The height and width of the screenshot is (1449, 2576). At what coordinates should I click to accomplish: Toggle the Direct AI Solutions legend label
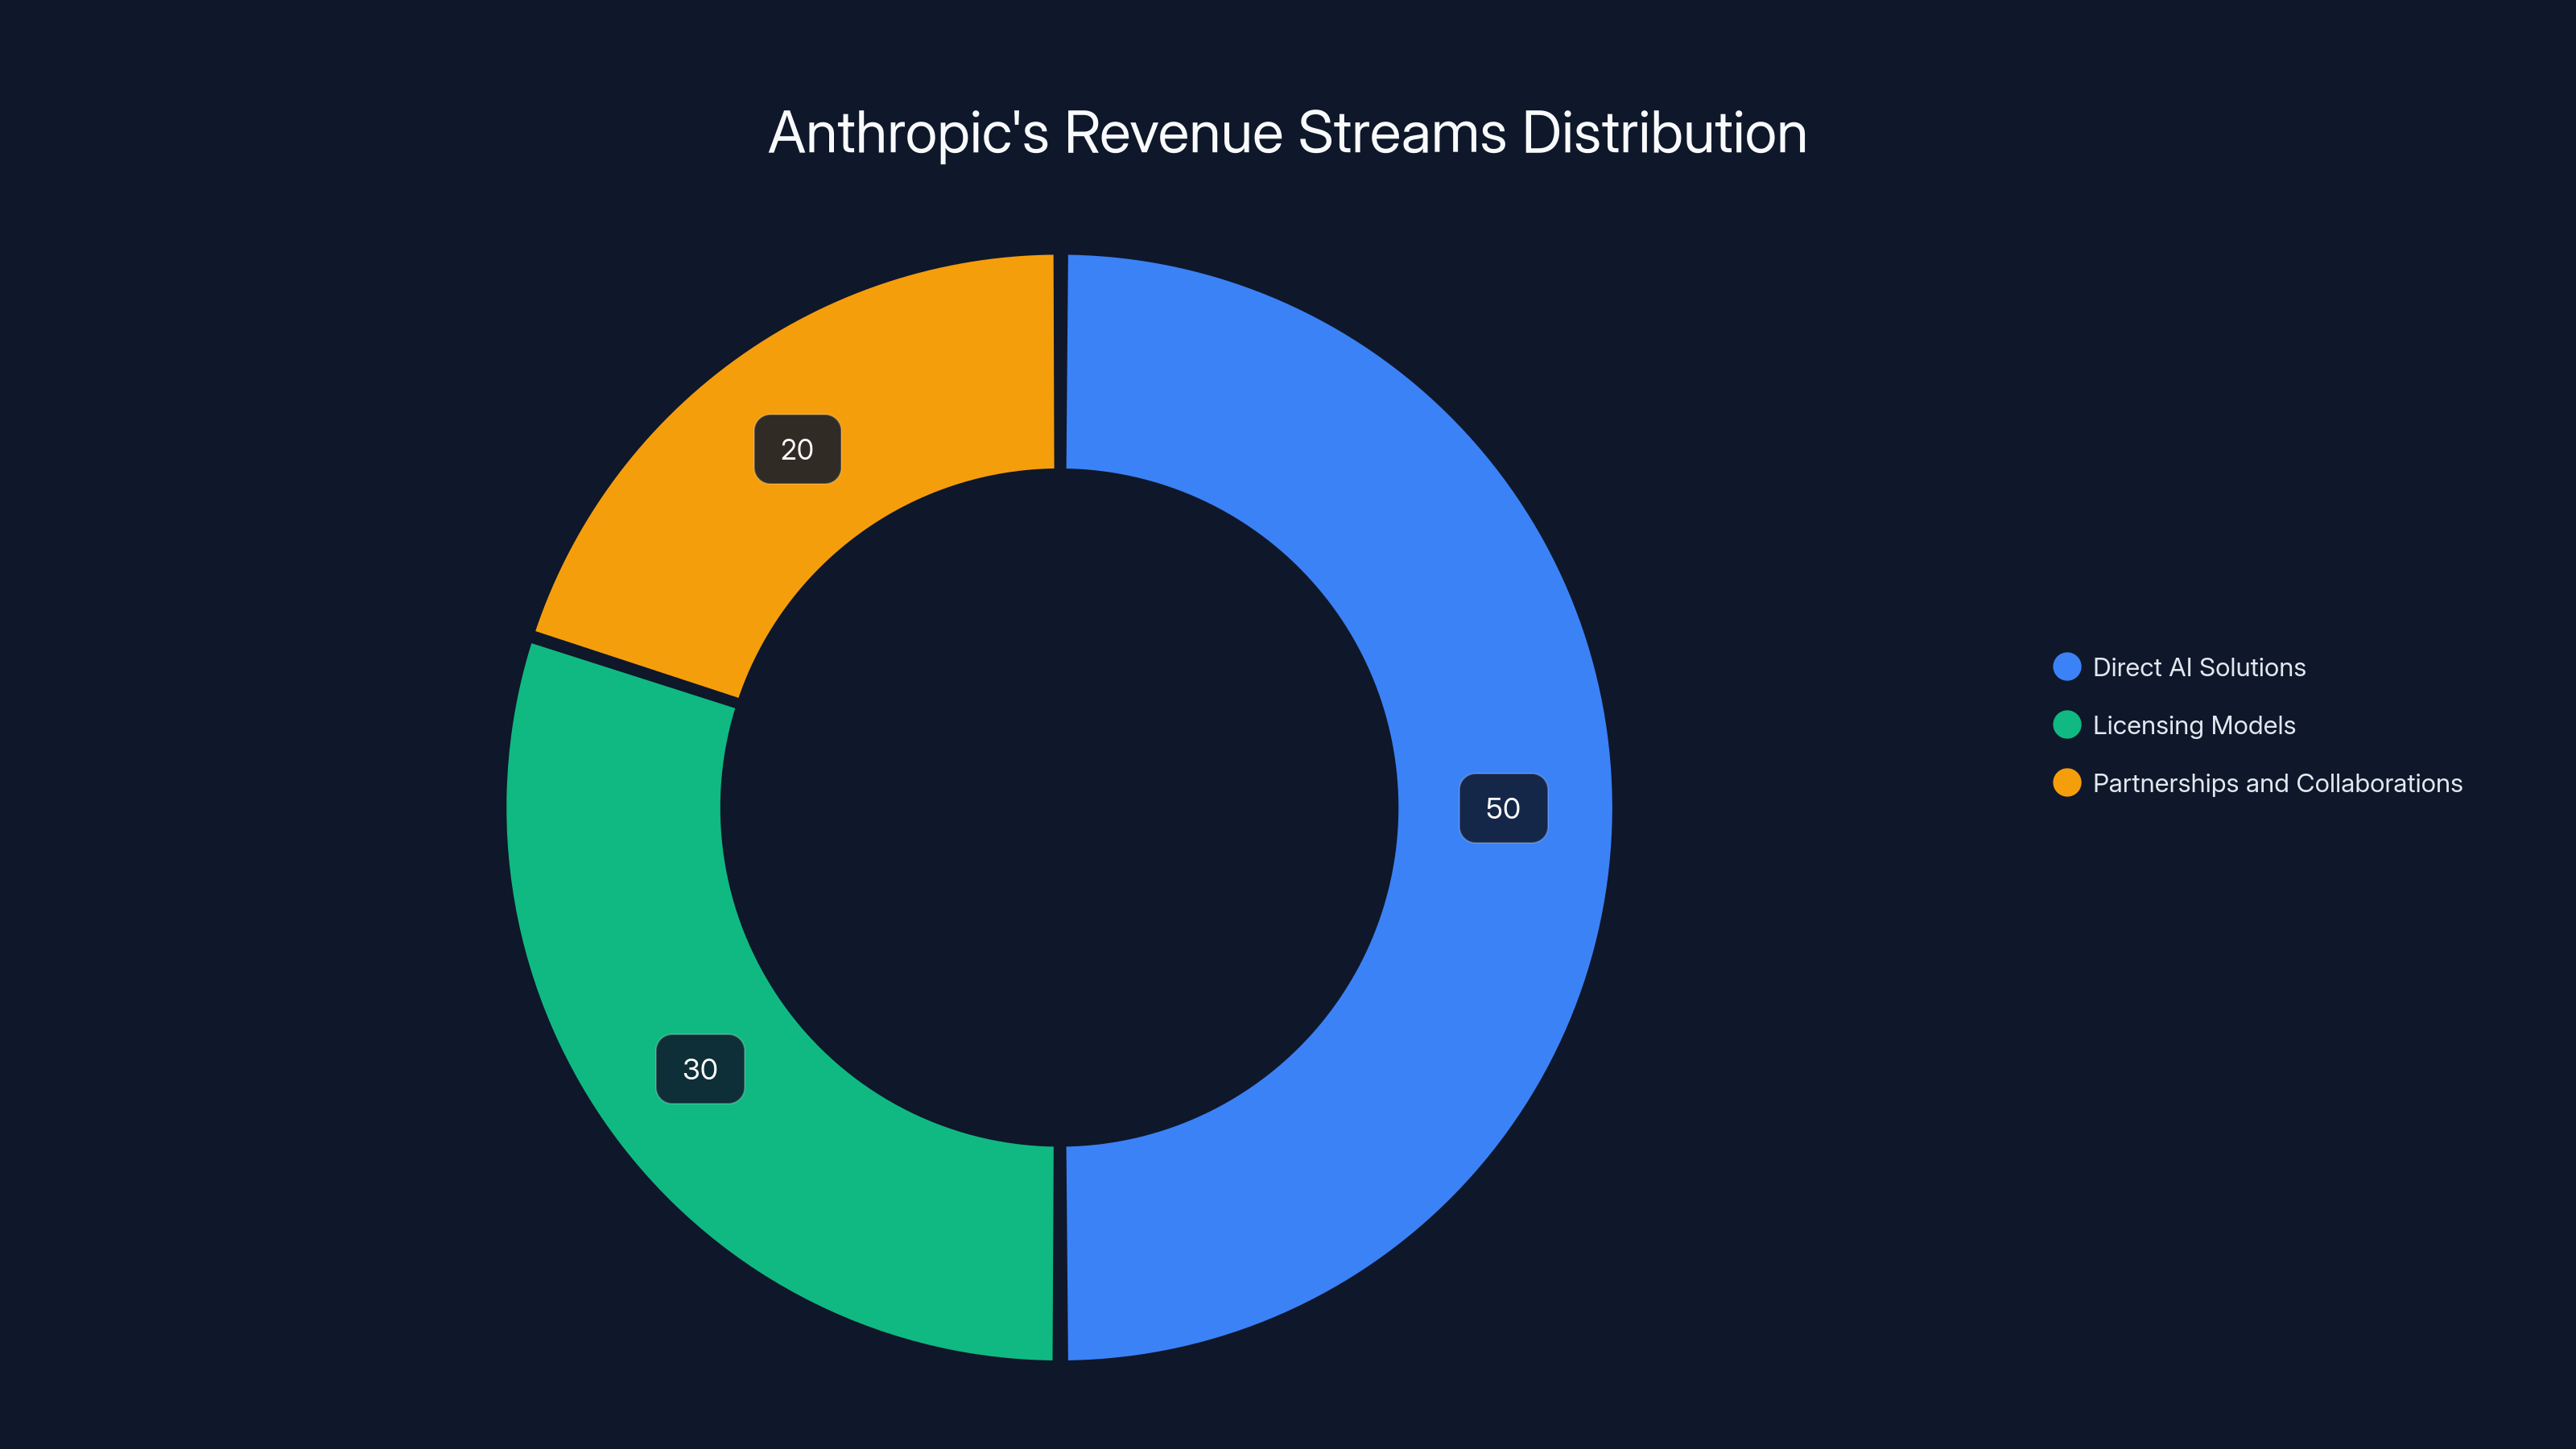coord(2199,667)
